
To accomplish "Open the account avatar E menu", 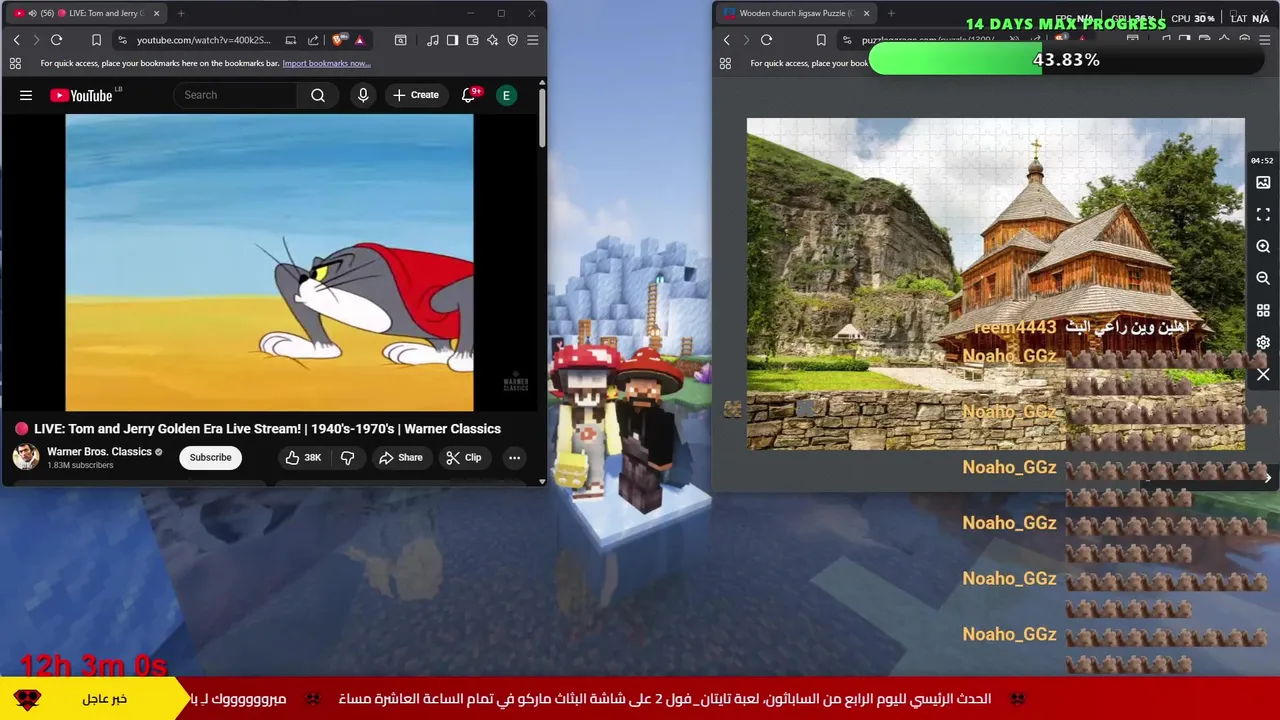I will (x=507, y=95).
